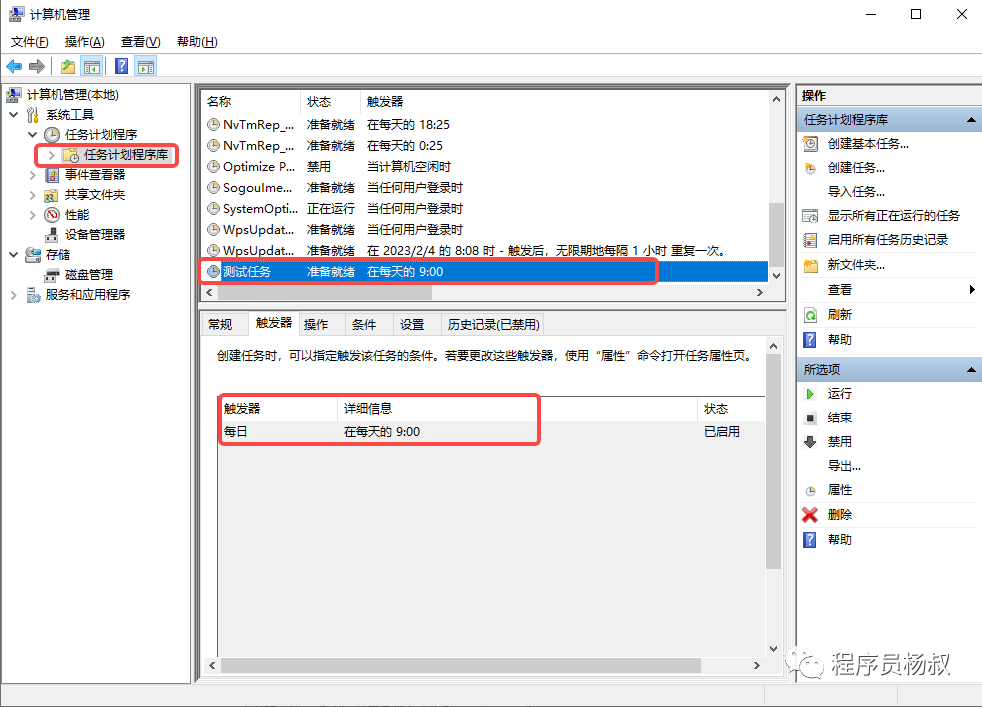Click the blue help toolbar icon

(121, 66)
